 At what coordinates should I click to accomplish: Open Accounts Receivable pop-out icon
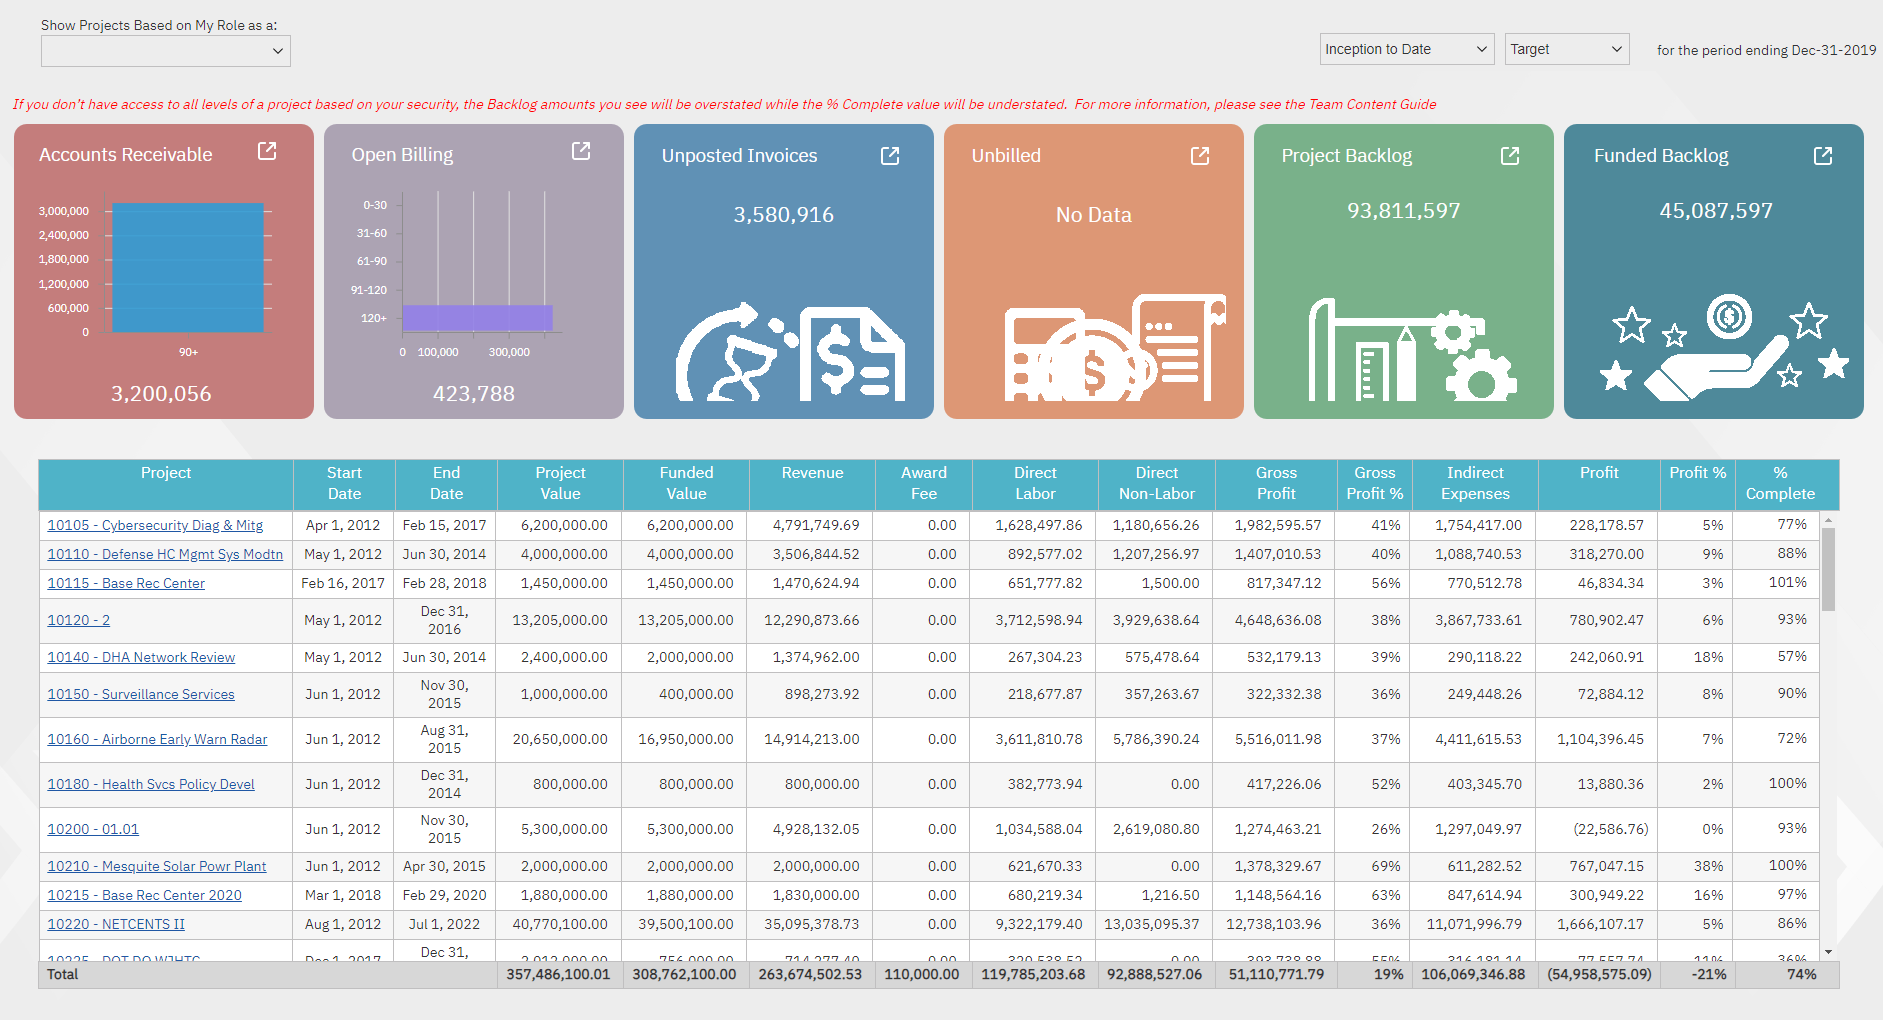click(x=267, y=151)
